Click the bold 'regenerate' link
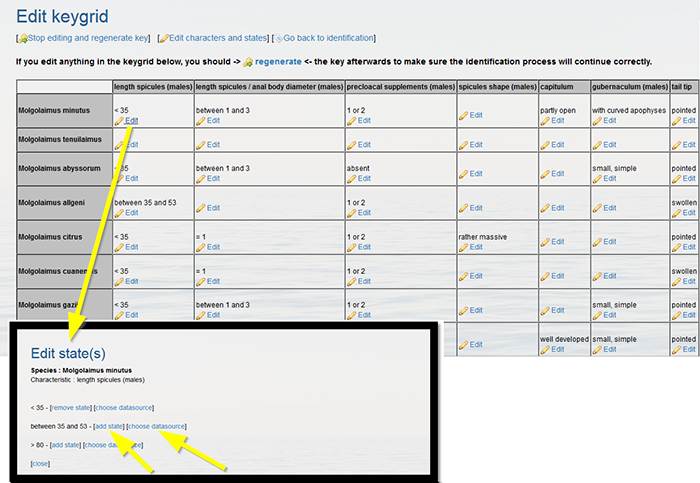 pos(279,62)
